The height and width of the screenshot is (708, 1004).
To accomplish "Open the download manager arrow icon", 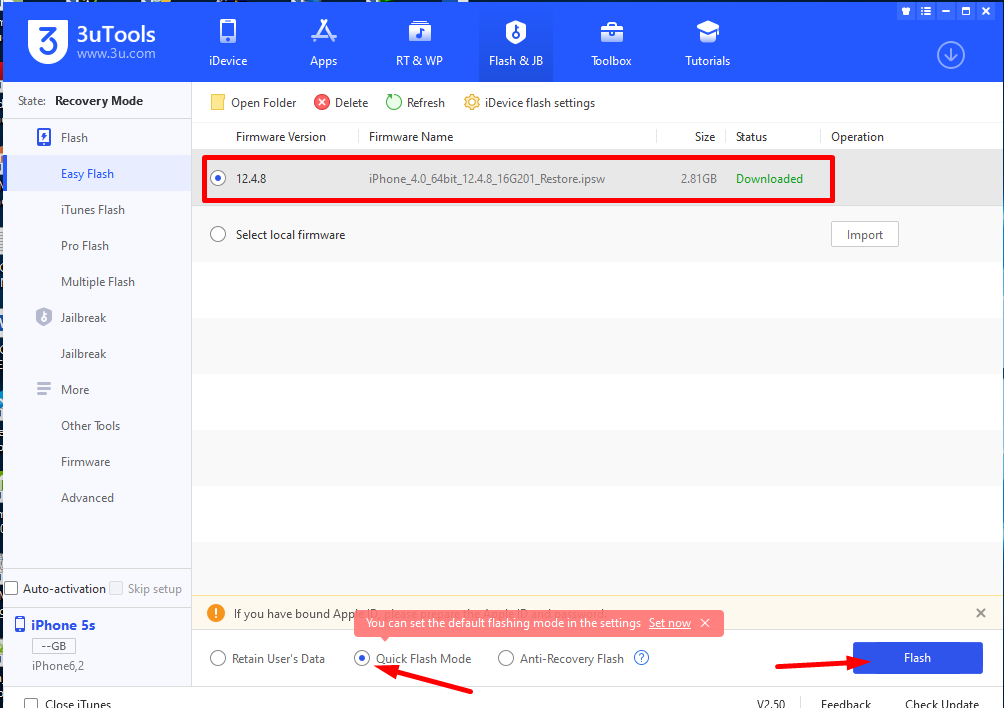I will 951,55.
